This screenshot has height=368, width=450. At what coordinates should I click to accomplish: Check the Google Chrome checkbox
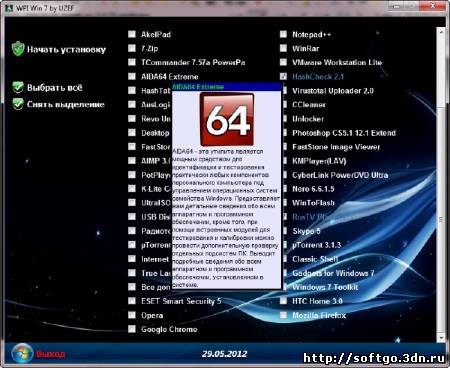pos(132,329)
